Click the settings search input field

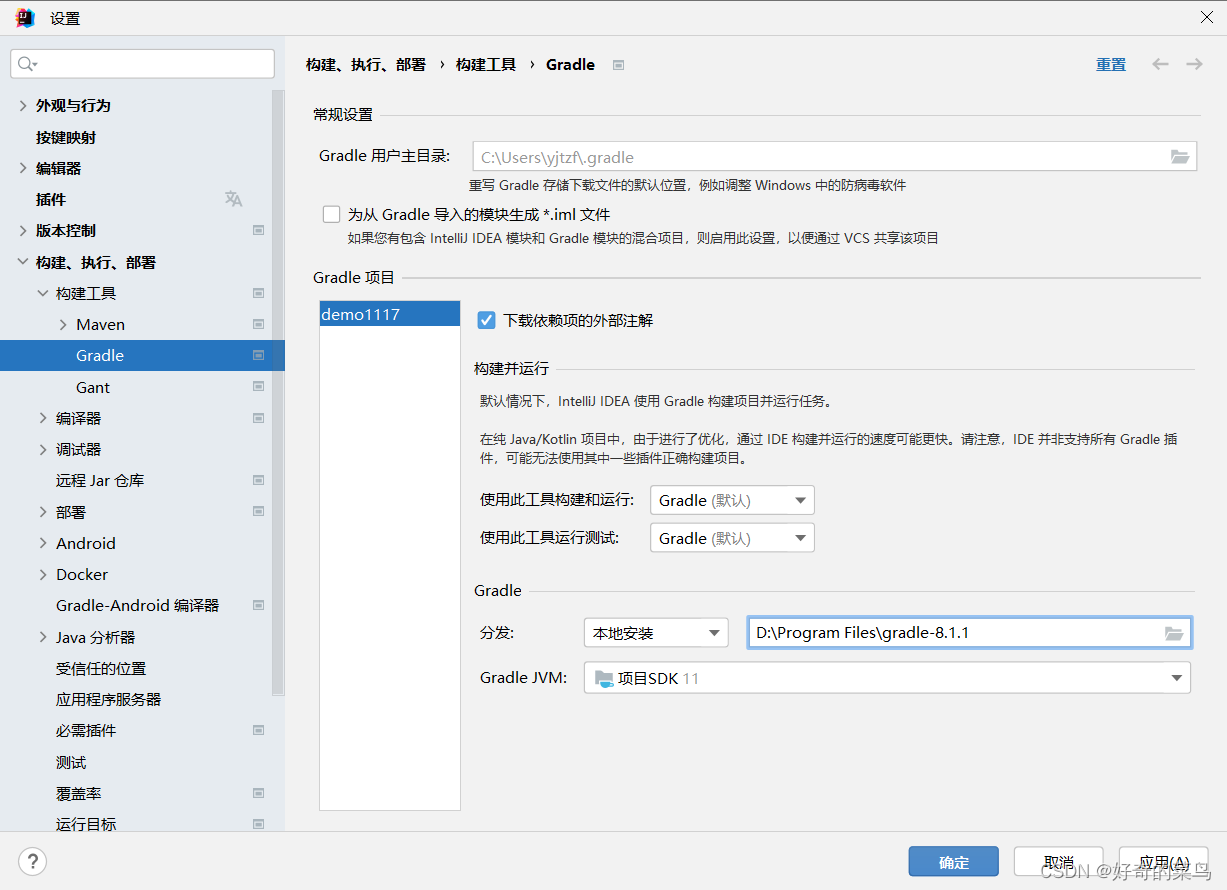point(143,64)
